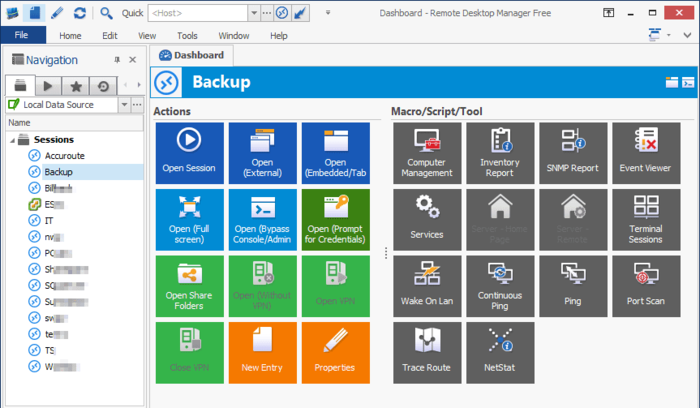This screenshot has width=700, height=408.
Task: Toggle auto-hide pin on Navigation panel
Action: click(x=117, y=60)
